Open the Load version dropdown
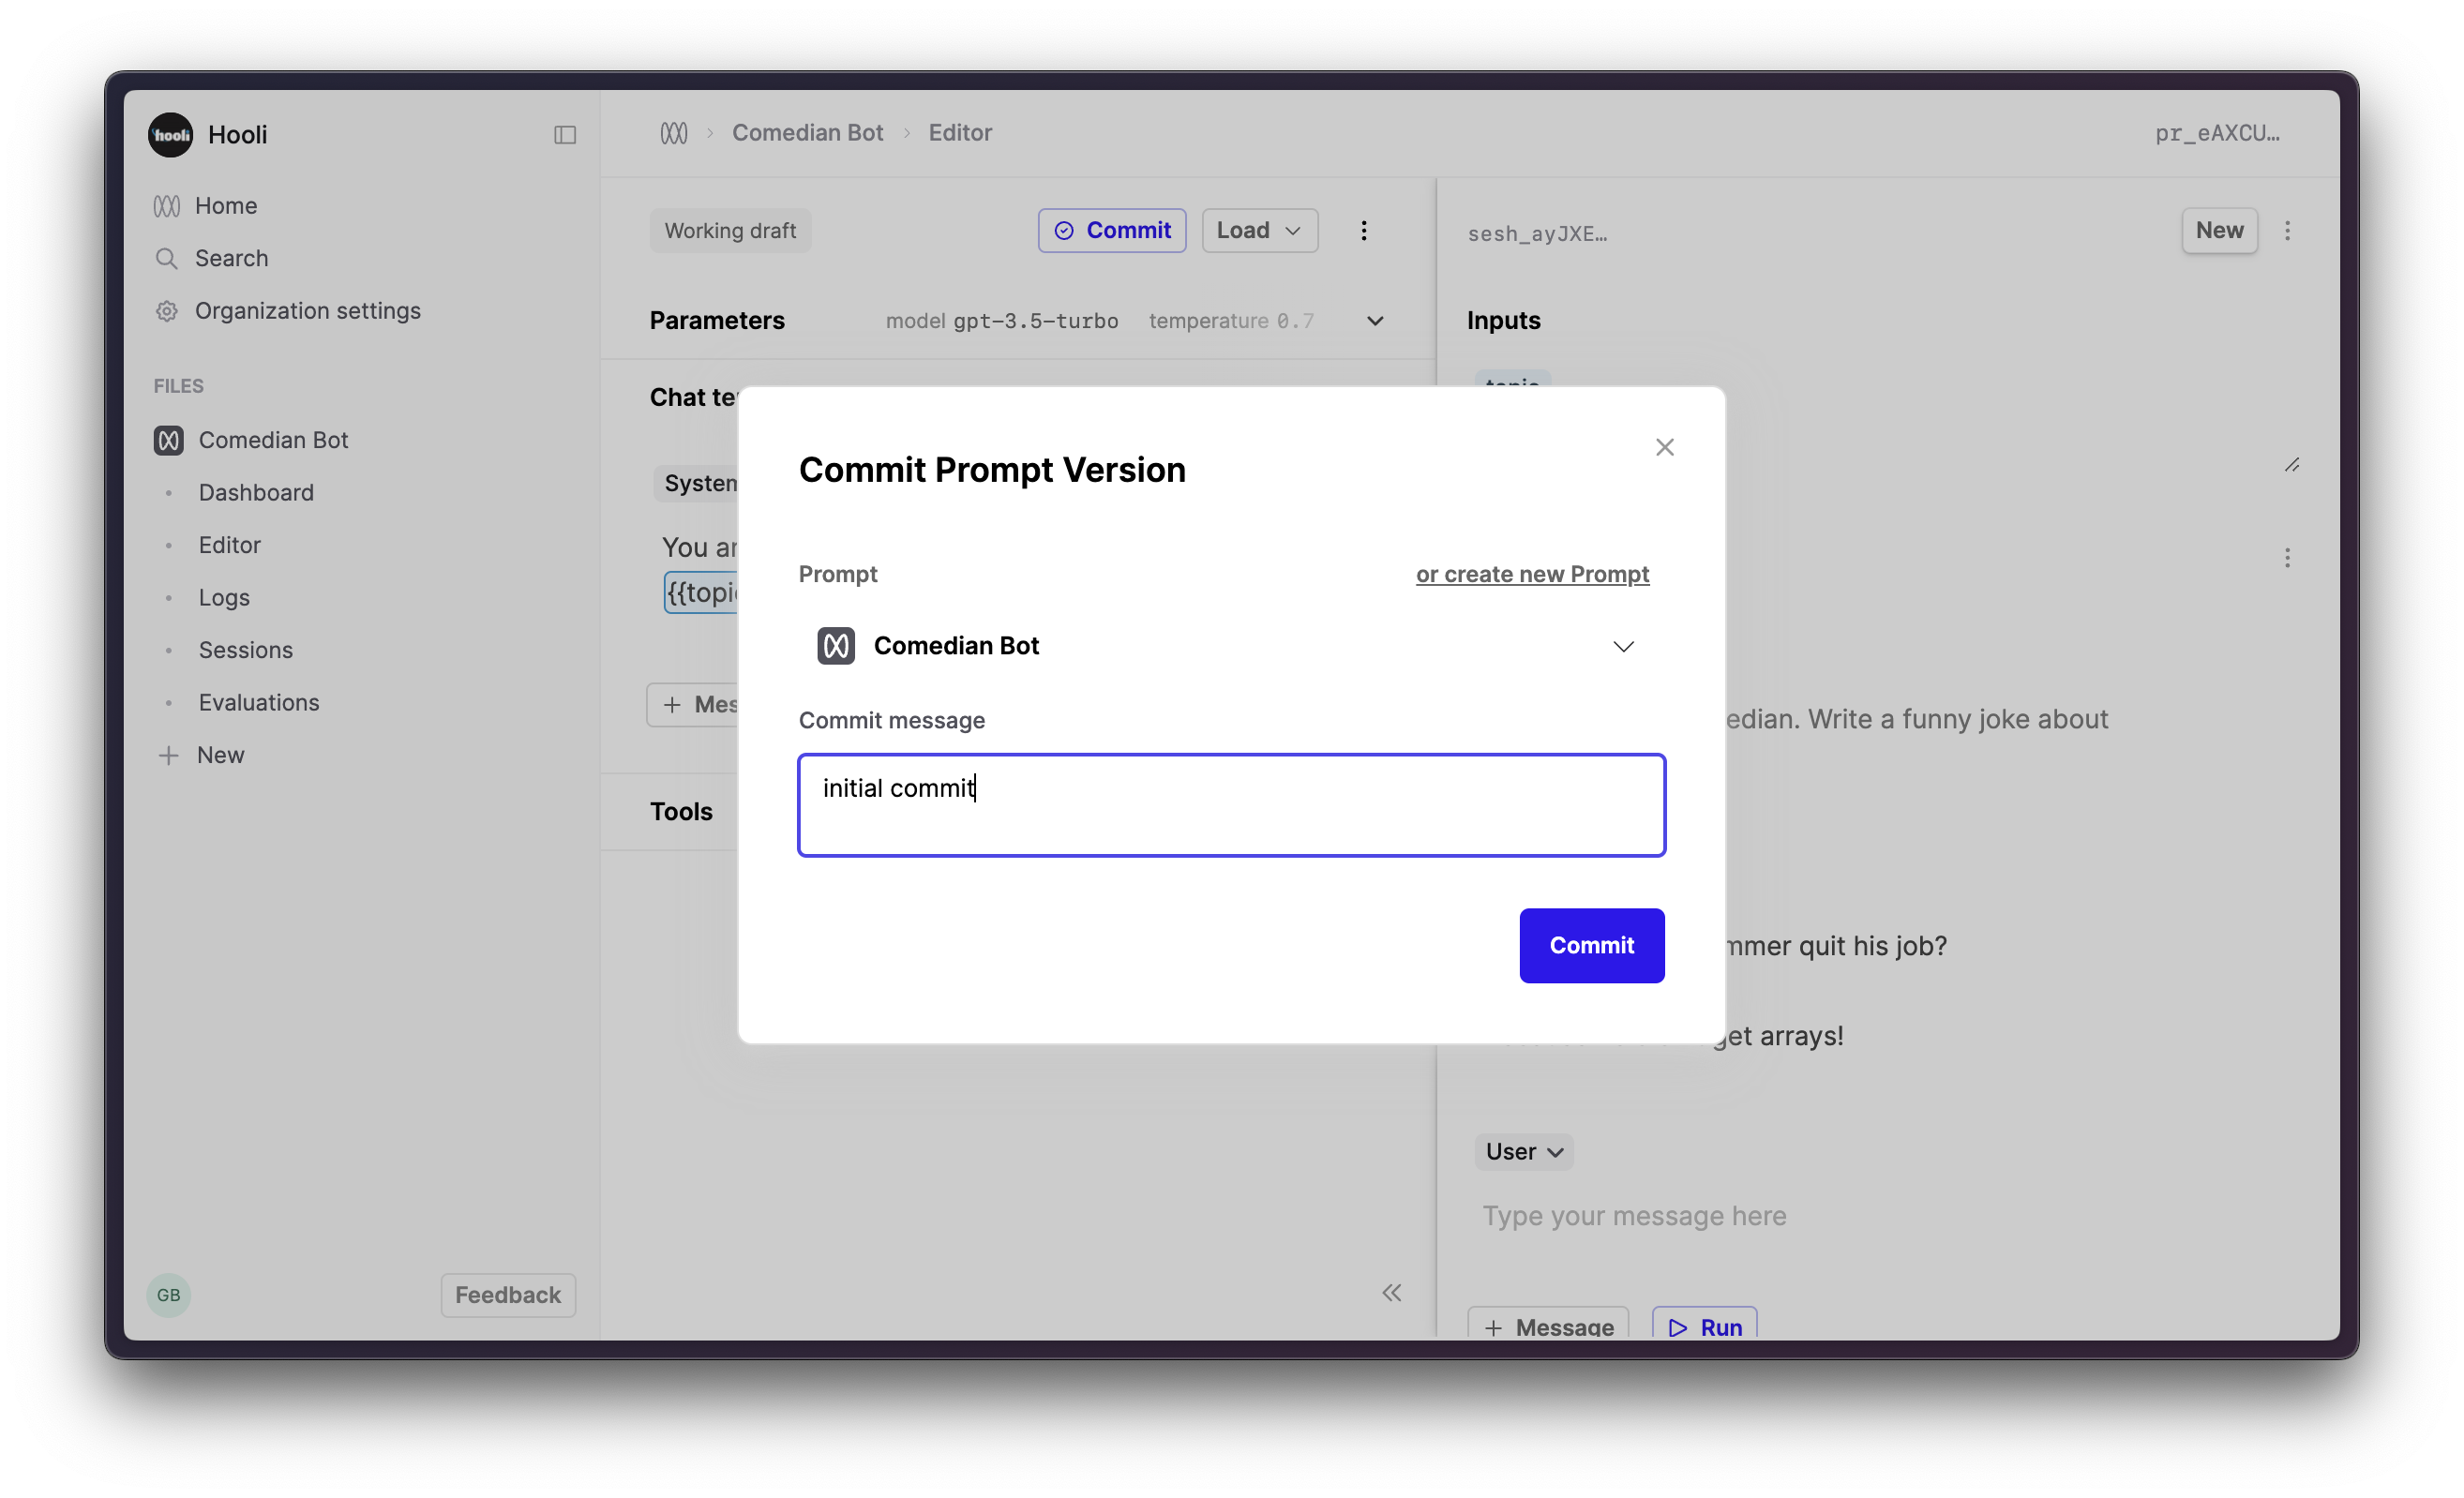 click(x=1259, y=230)
